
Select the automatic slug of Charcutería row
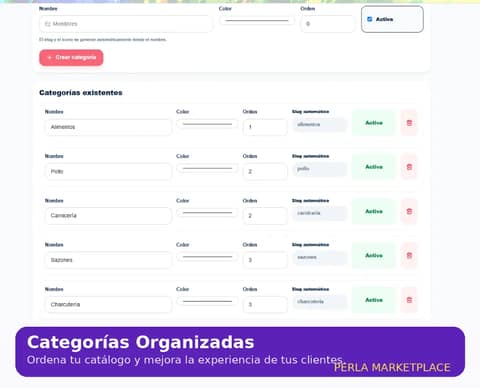click(x=319, y=302)
